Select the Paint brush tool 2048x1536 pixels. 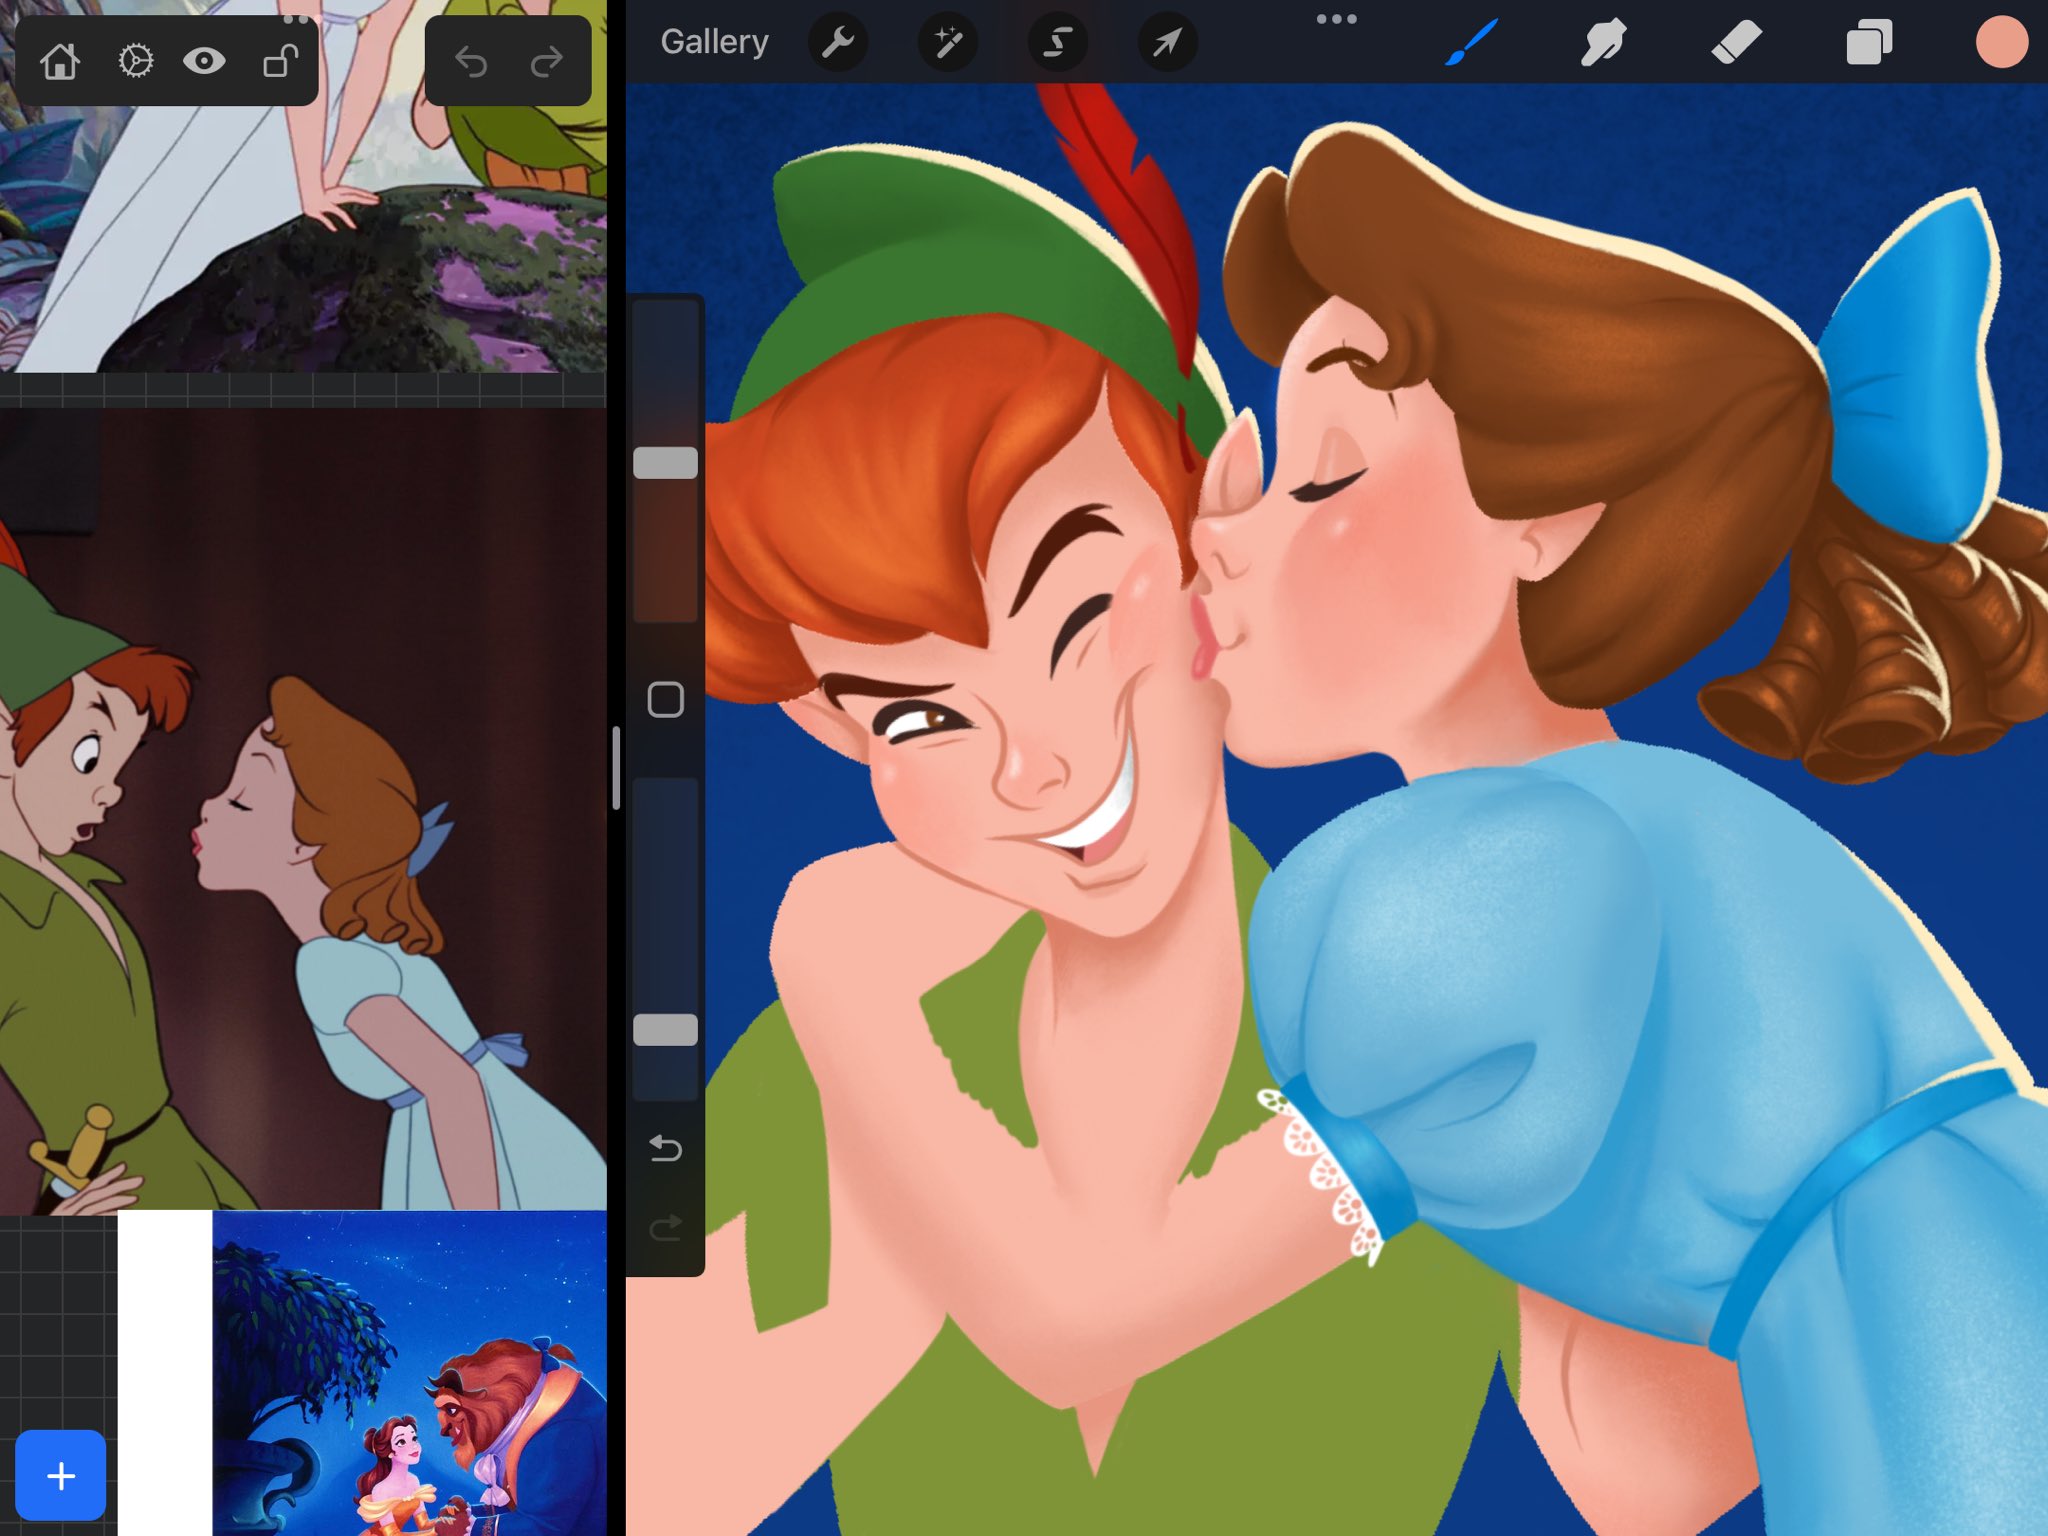point(1471,42)
